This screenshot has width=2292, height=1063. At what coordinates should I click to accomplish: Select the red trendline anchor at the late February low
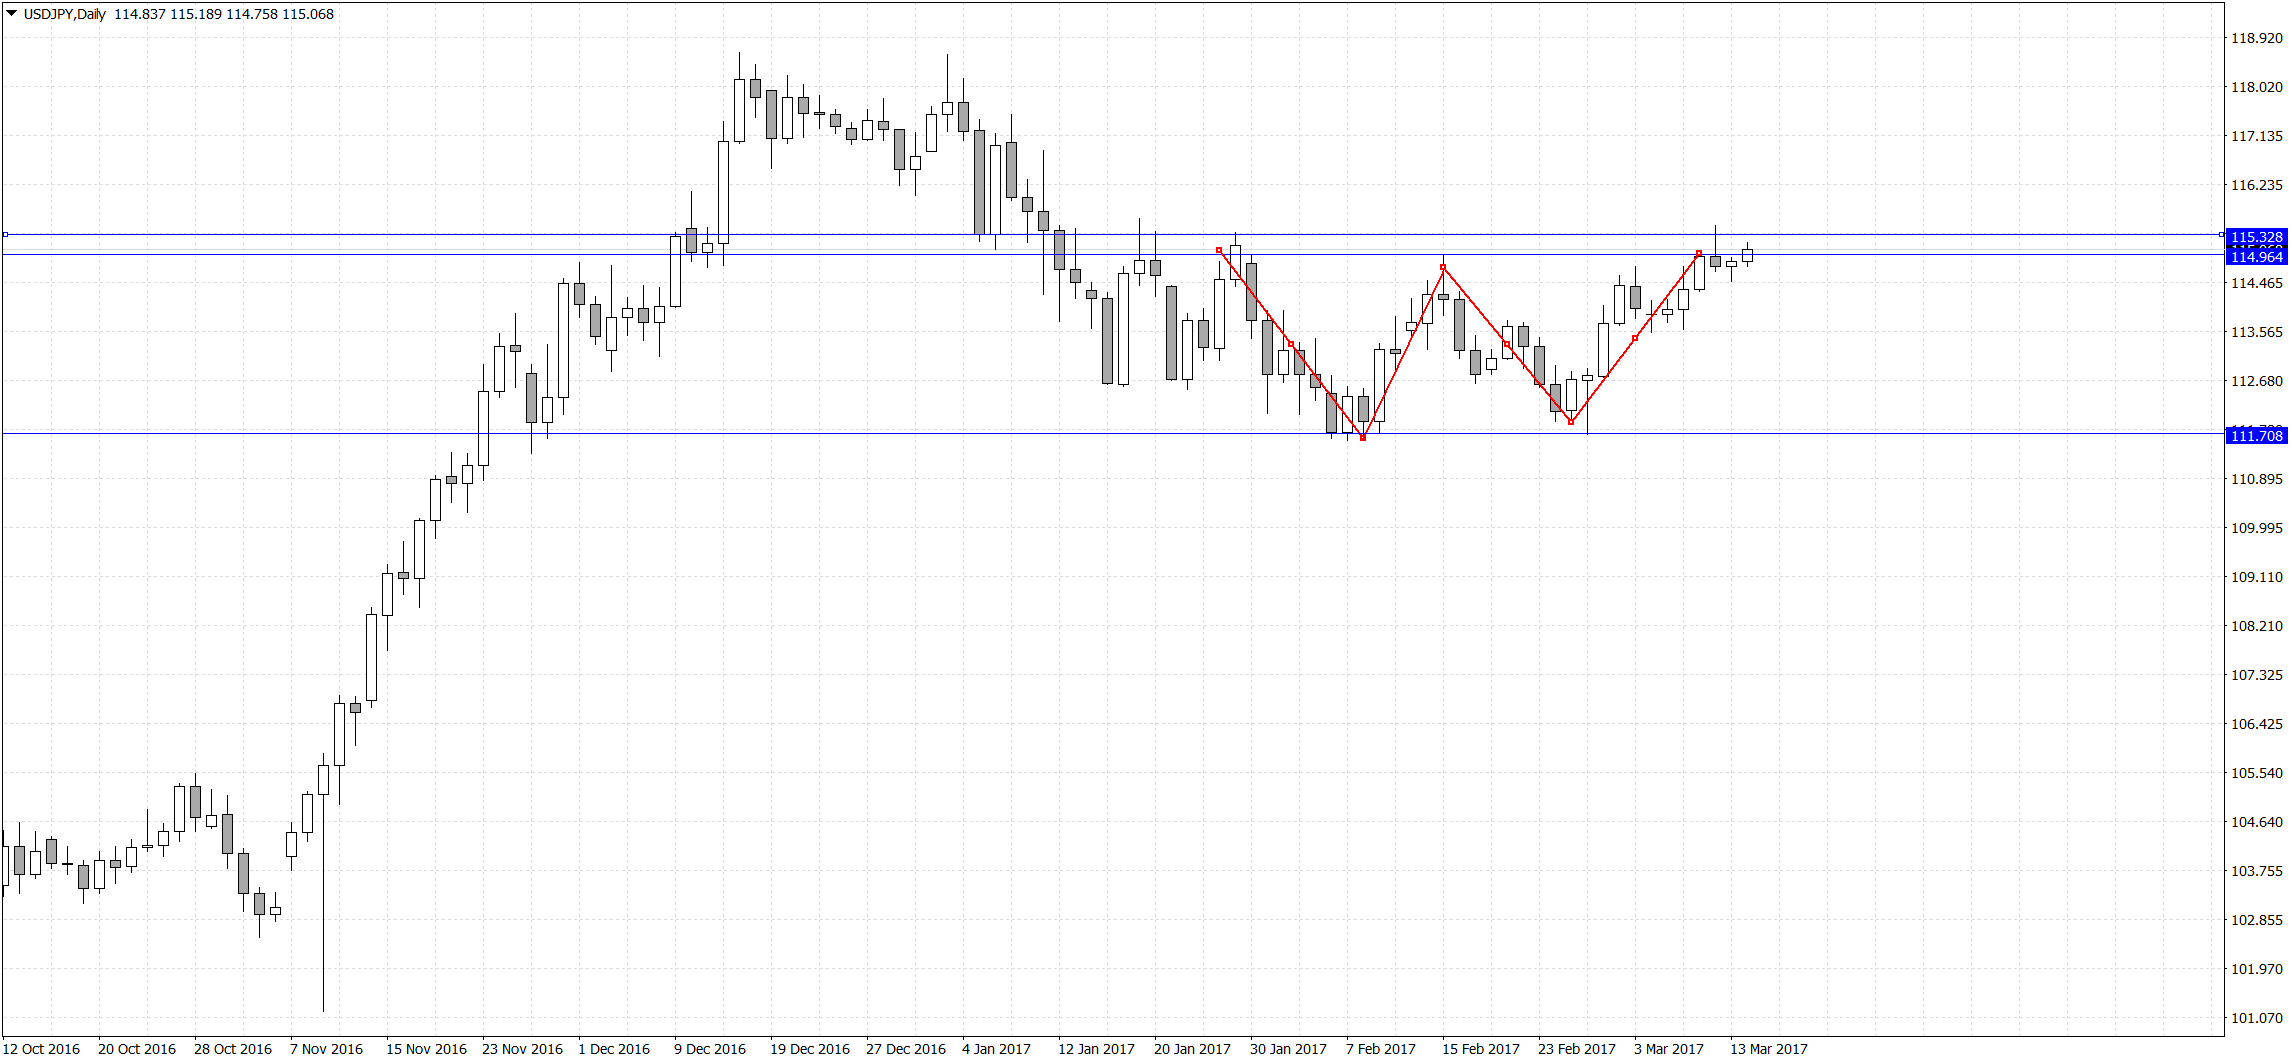(x=1571, y=422)
